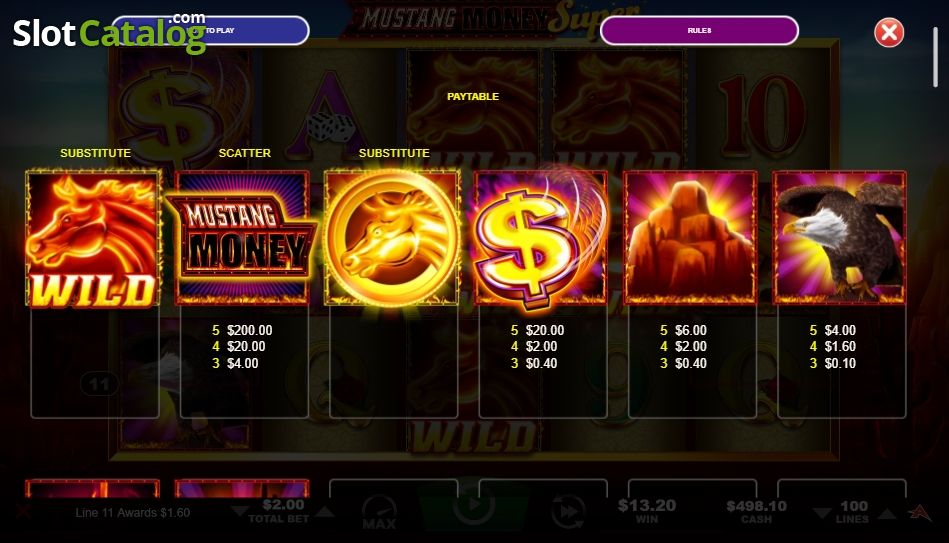Click the red A logo icon

[920, 512]
